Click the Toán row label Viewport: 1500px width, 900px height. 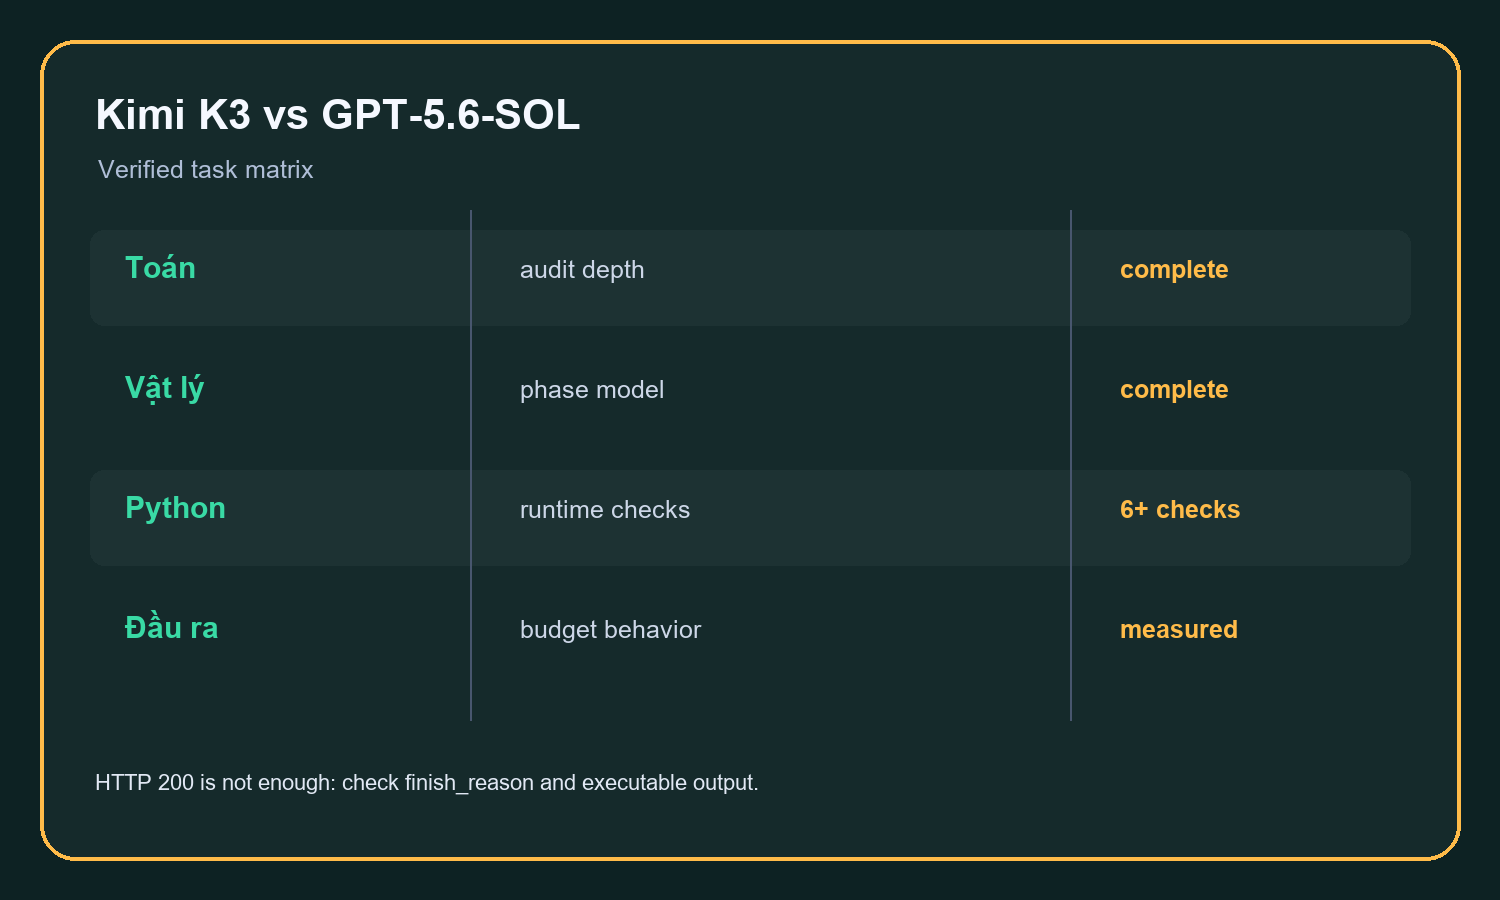click(160, 267)
